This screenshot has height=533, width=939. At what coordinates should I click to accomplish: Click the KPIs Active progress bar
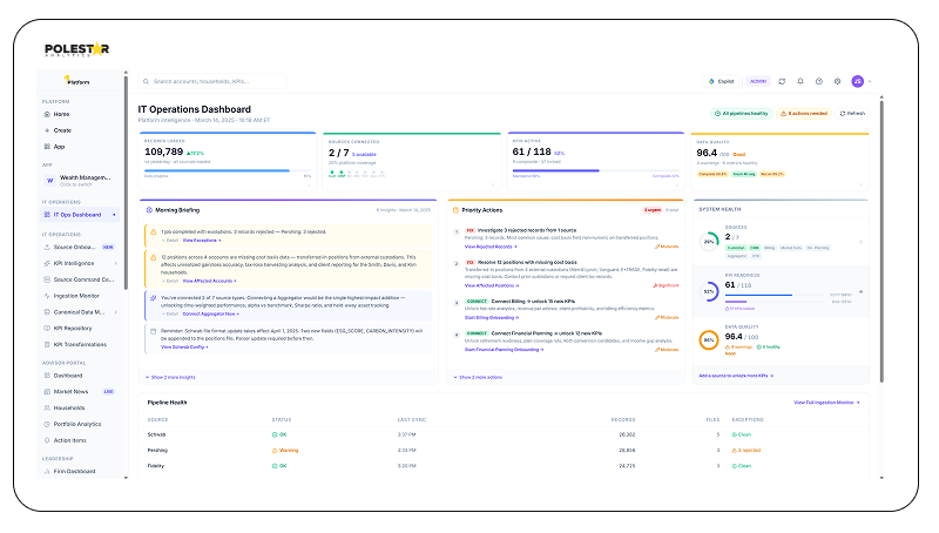595,171
